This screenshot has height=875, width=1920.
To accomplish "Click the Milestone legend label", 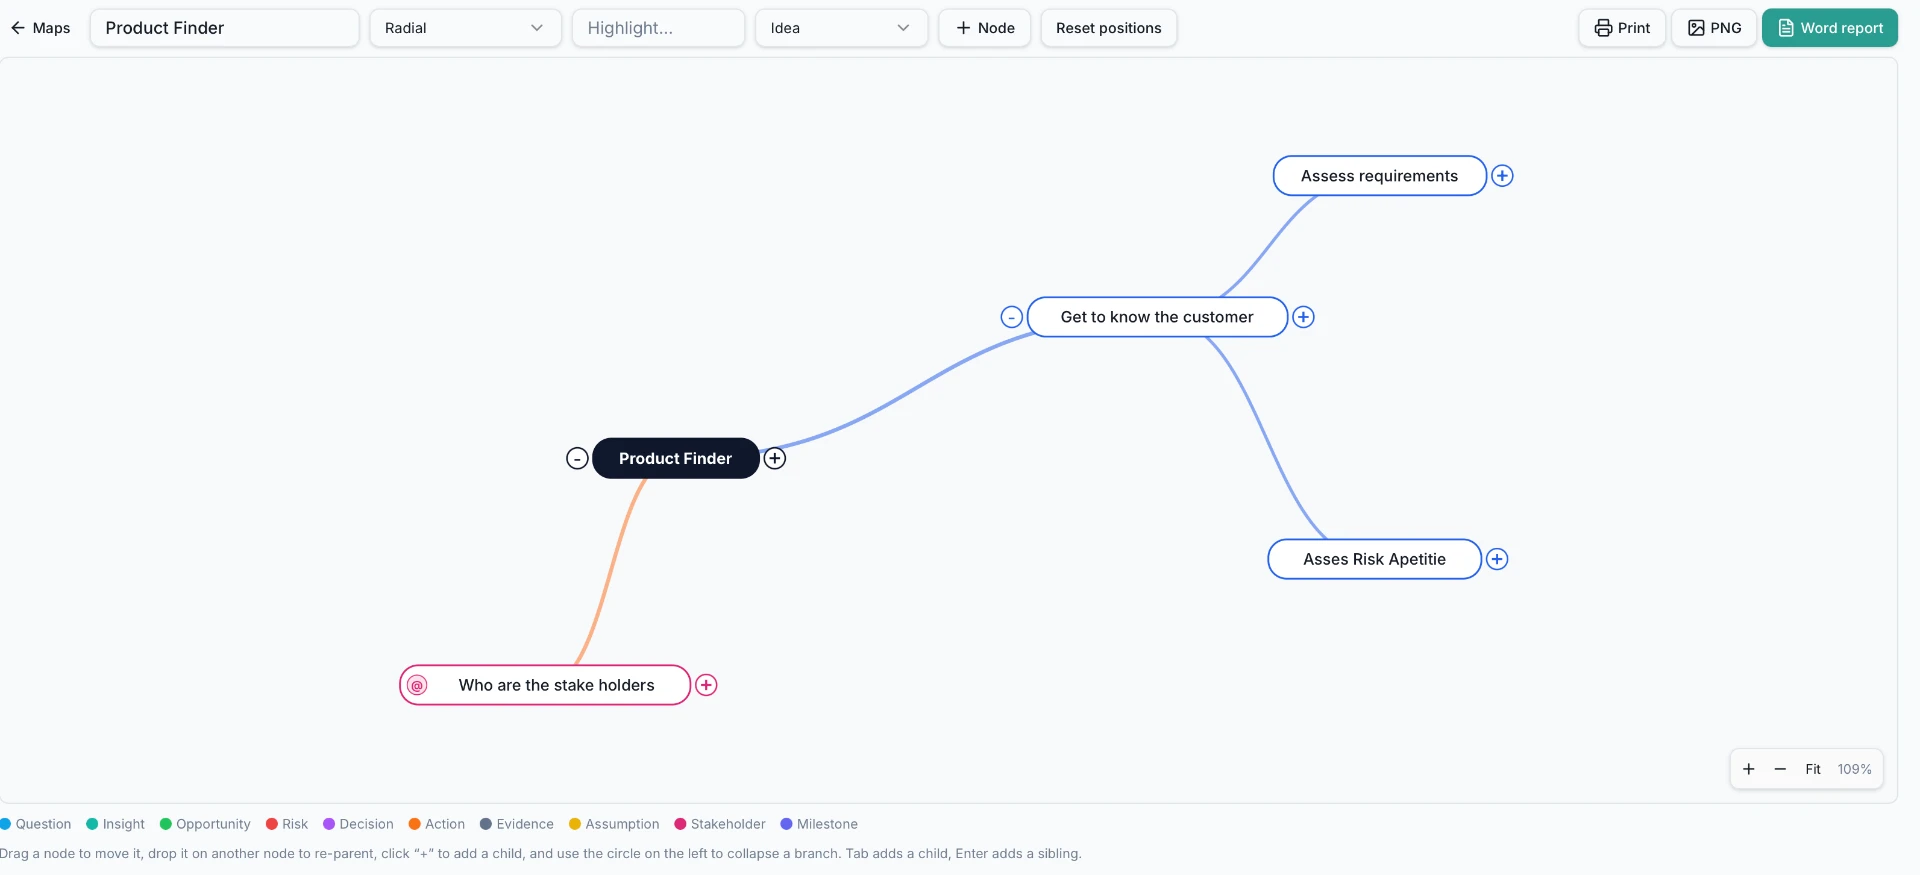I will [827, 824].
